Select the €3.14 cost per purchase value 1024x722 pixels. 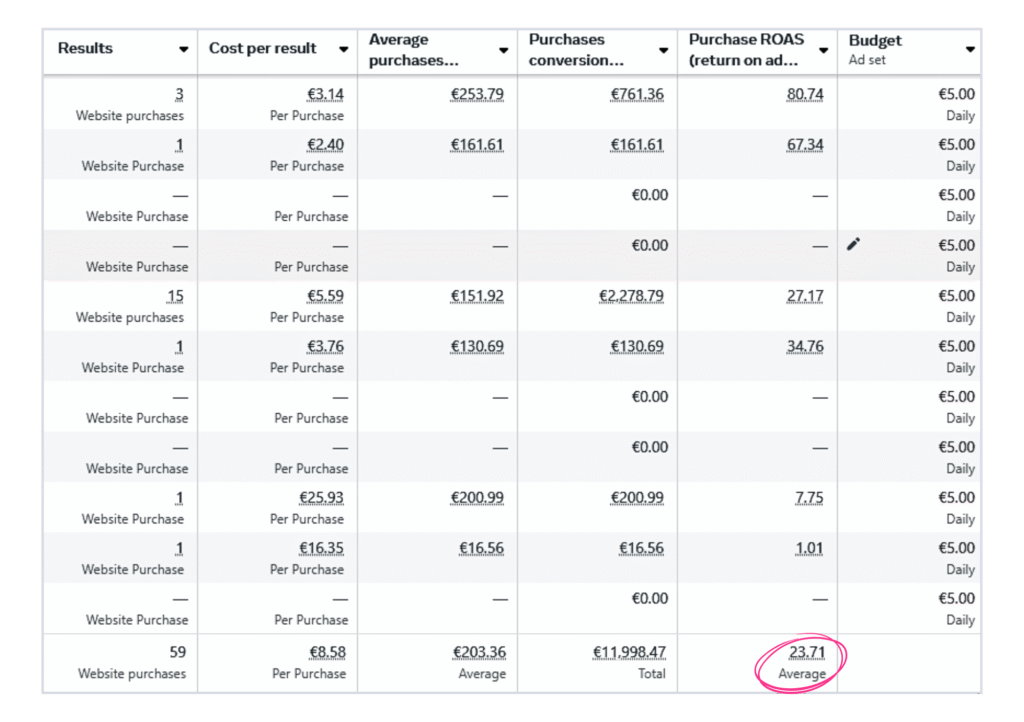click(325, 95)
